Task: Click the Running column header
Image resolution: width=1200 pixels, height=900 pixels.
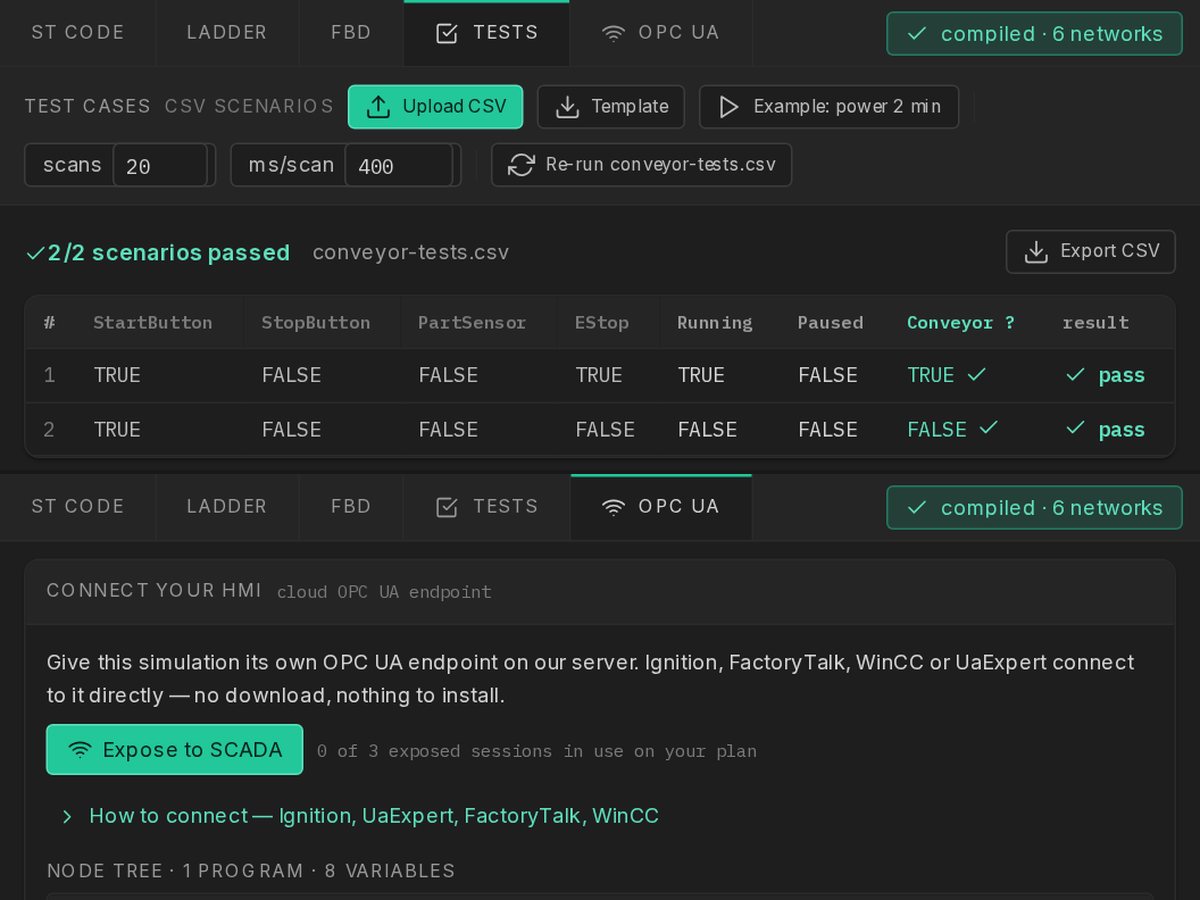Action: tap(715, 322)
